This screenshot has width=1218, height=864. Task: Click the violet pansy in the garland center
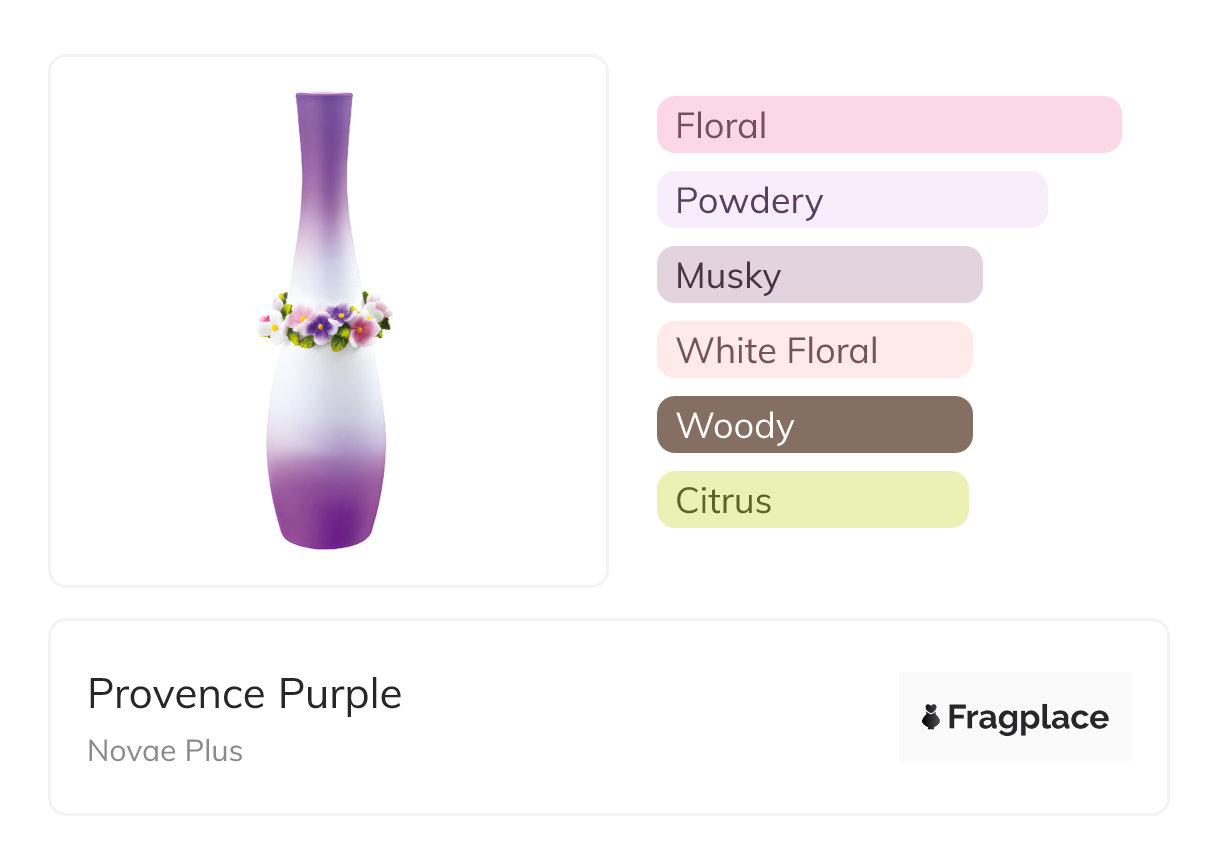click(320, 325)
